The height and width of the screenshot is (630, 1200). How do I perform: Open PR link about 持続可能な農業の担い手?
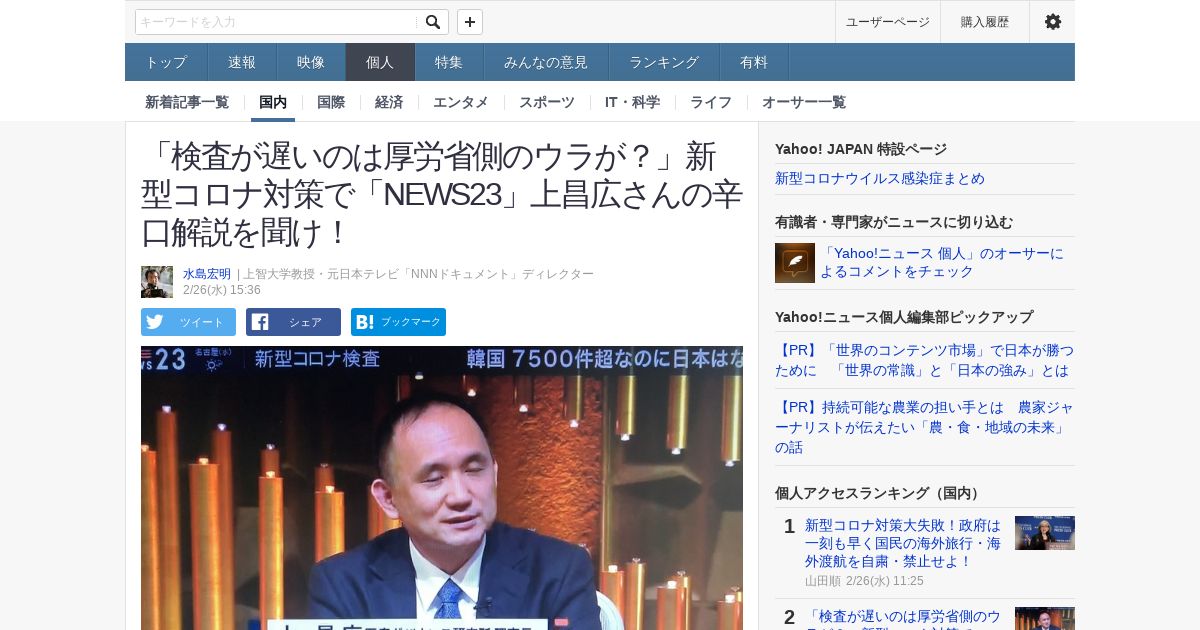coord(924,427)
